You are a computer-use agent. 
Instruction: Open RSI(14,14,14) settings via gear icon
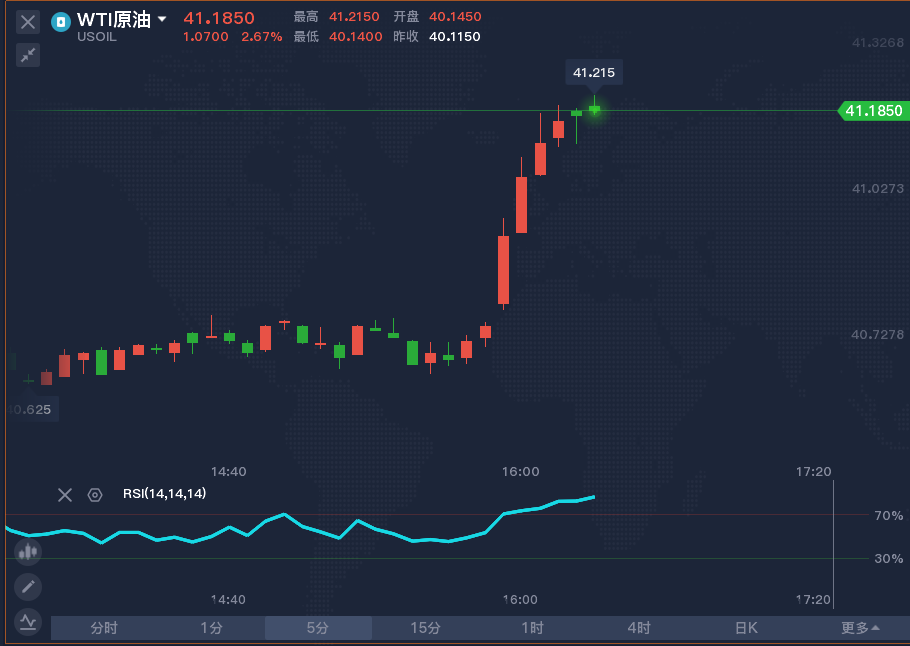(x=95, y=495)
